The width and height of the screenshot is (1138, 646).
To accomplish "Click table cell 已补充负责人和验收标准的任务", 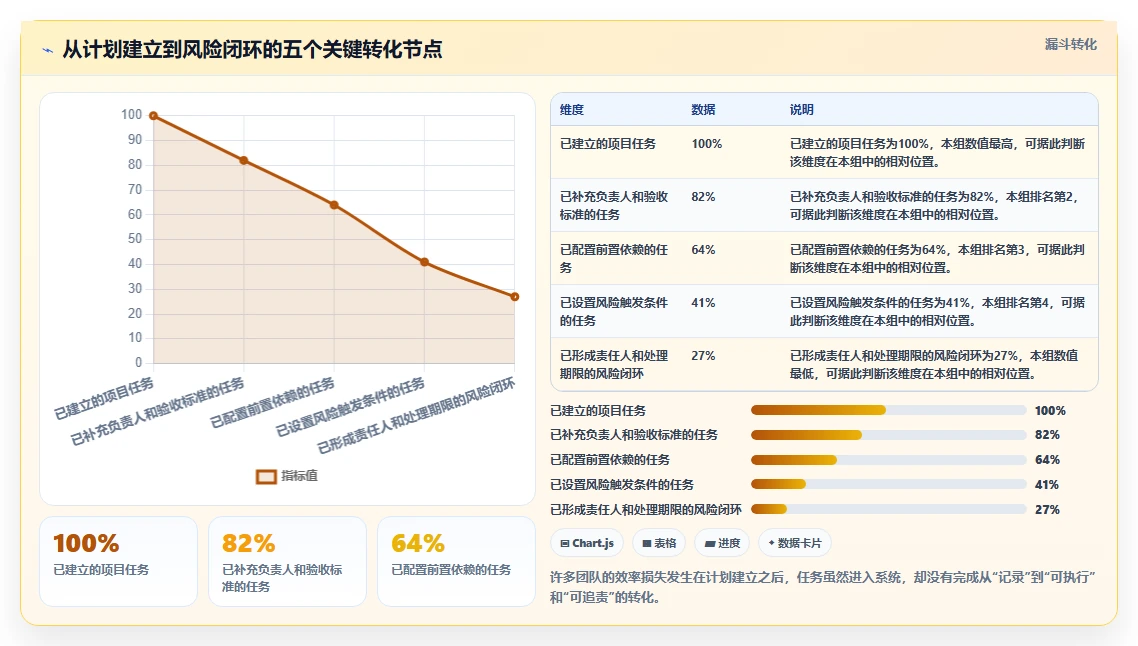I will tap(614, 205).
